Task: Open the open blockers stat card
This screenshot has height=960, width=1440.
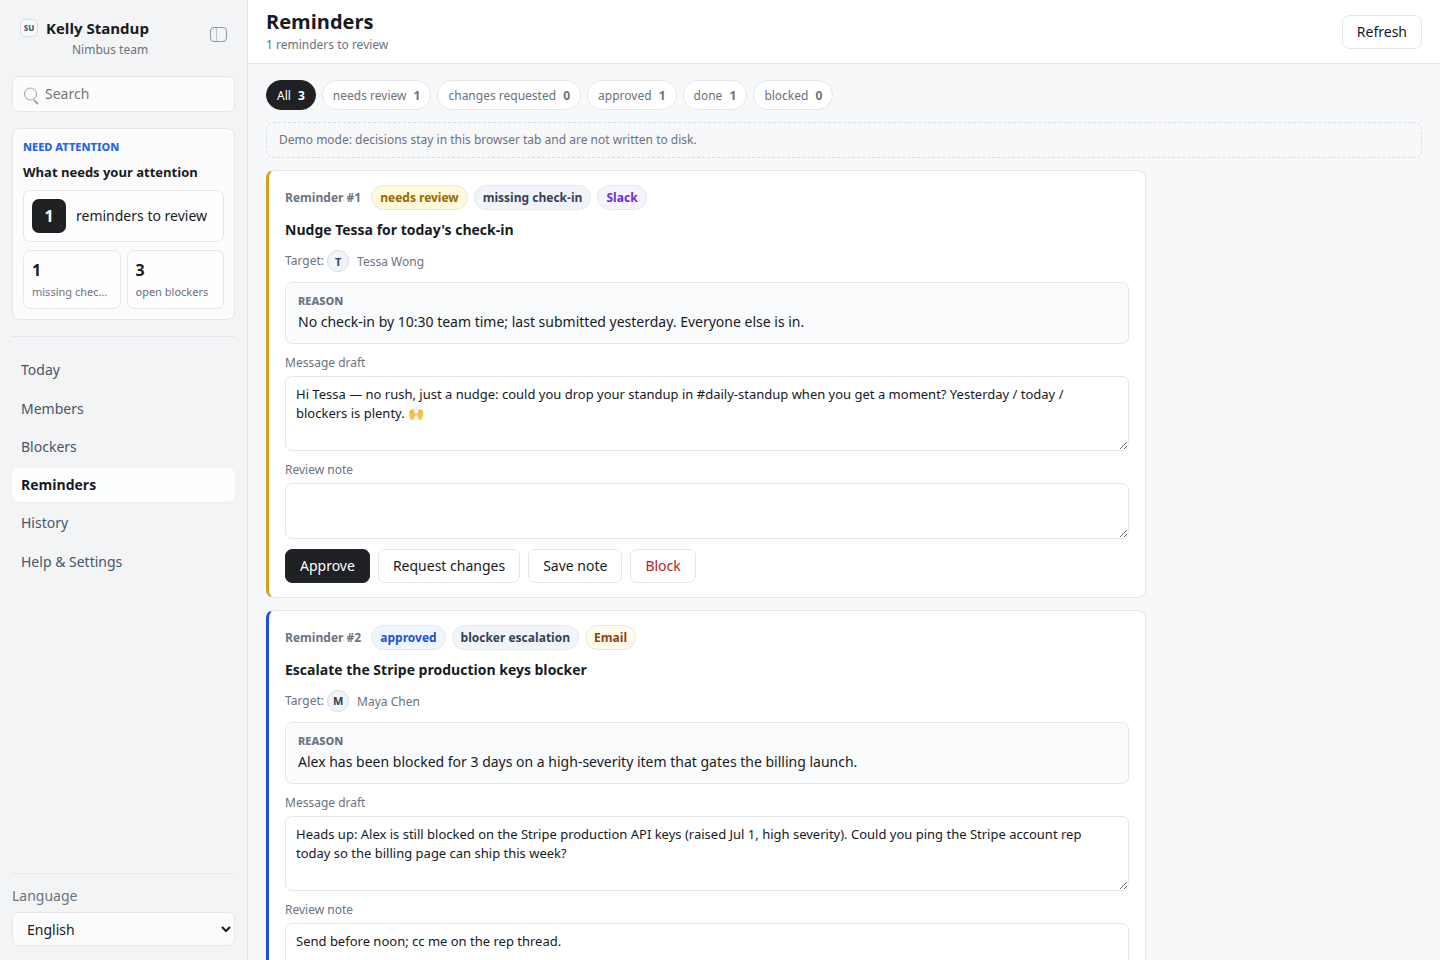Action: pos(175,279)
